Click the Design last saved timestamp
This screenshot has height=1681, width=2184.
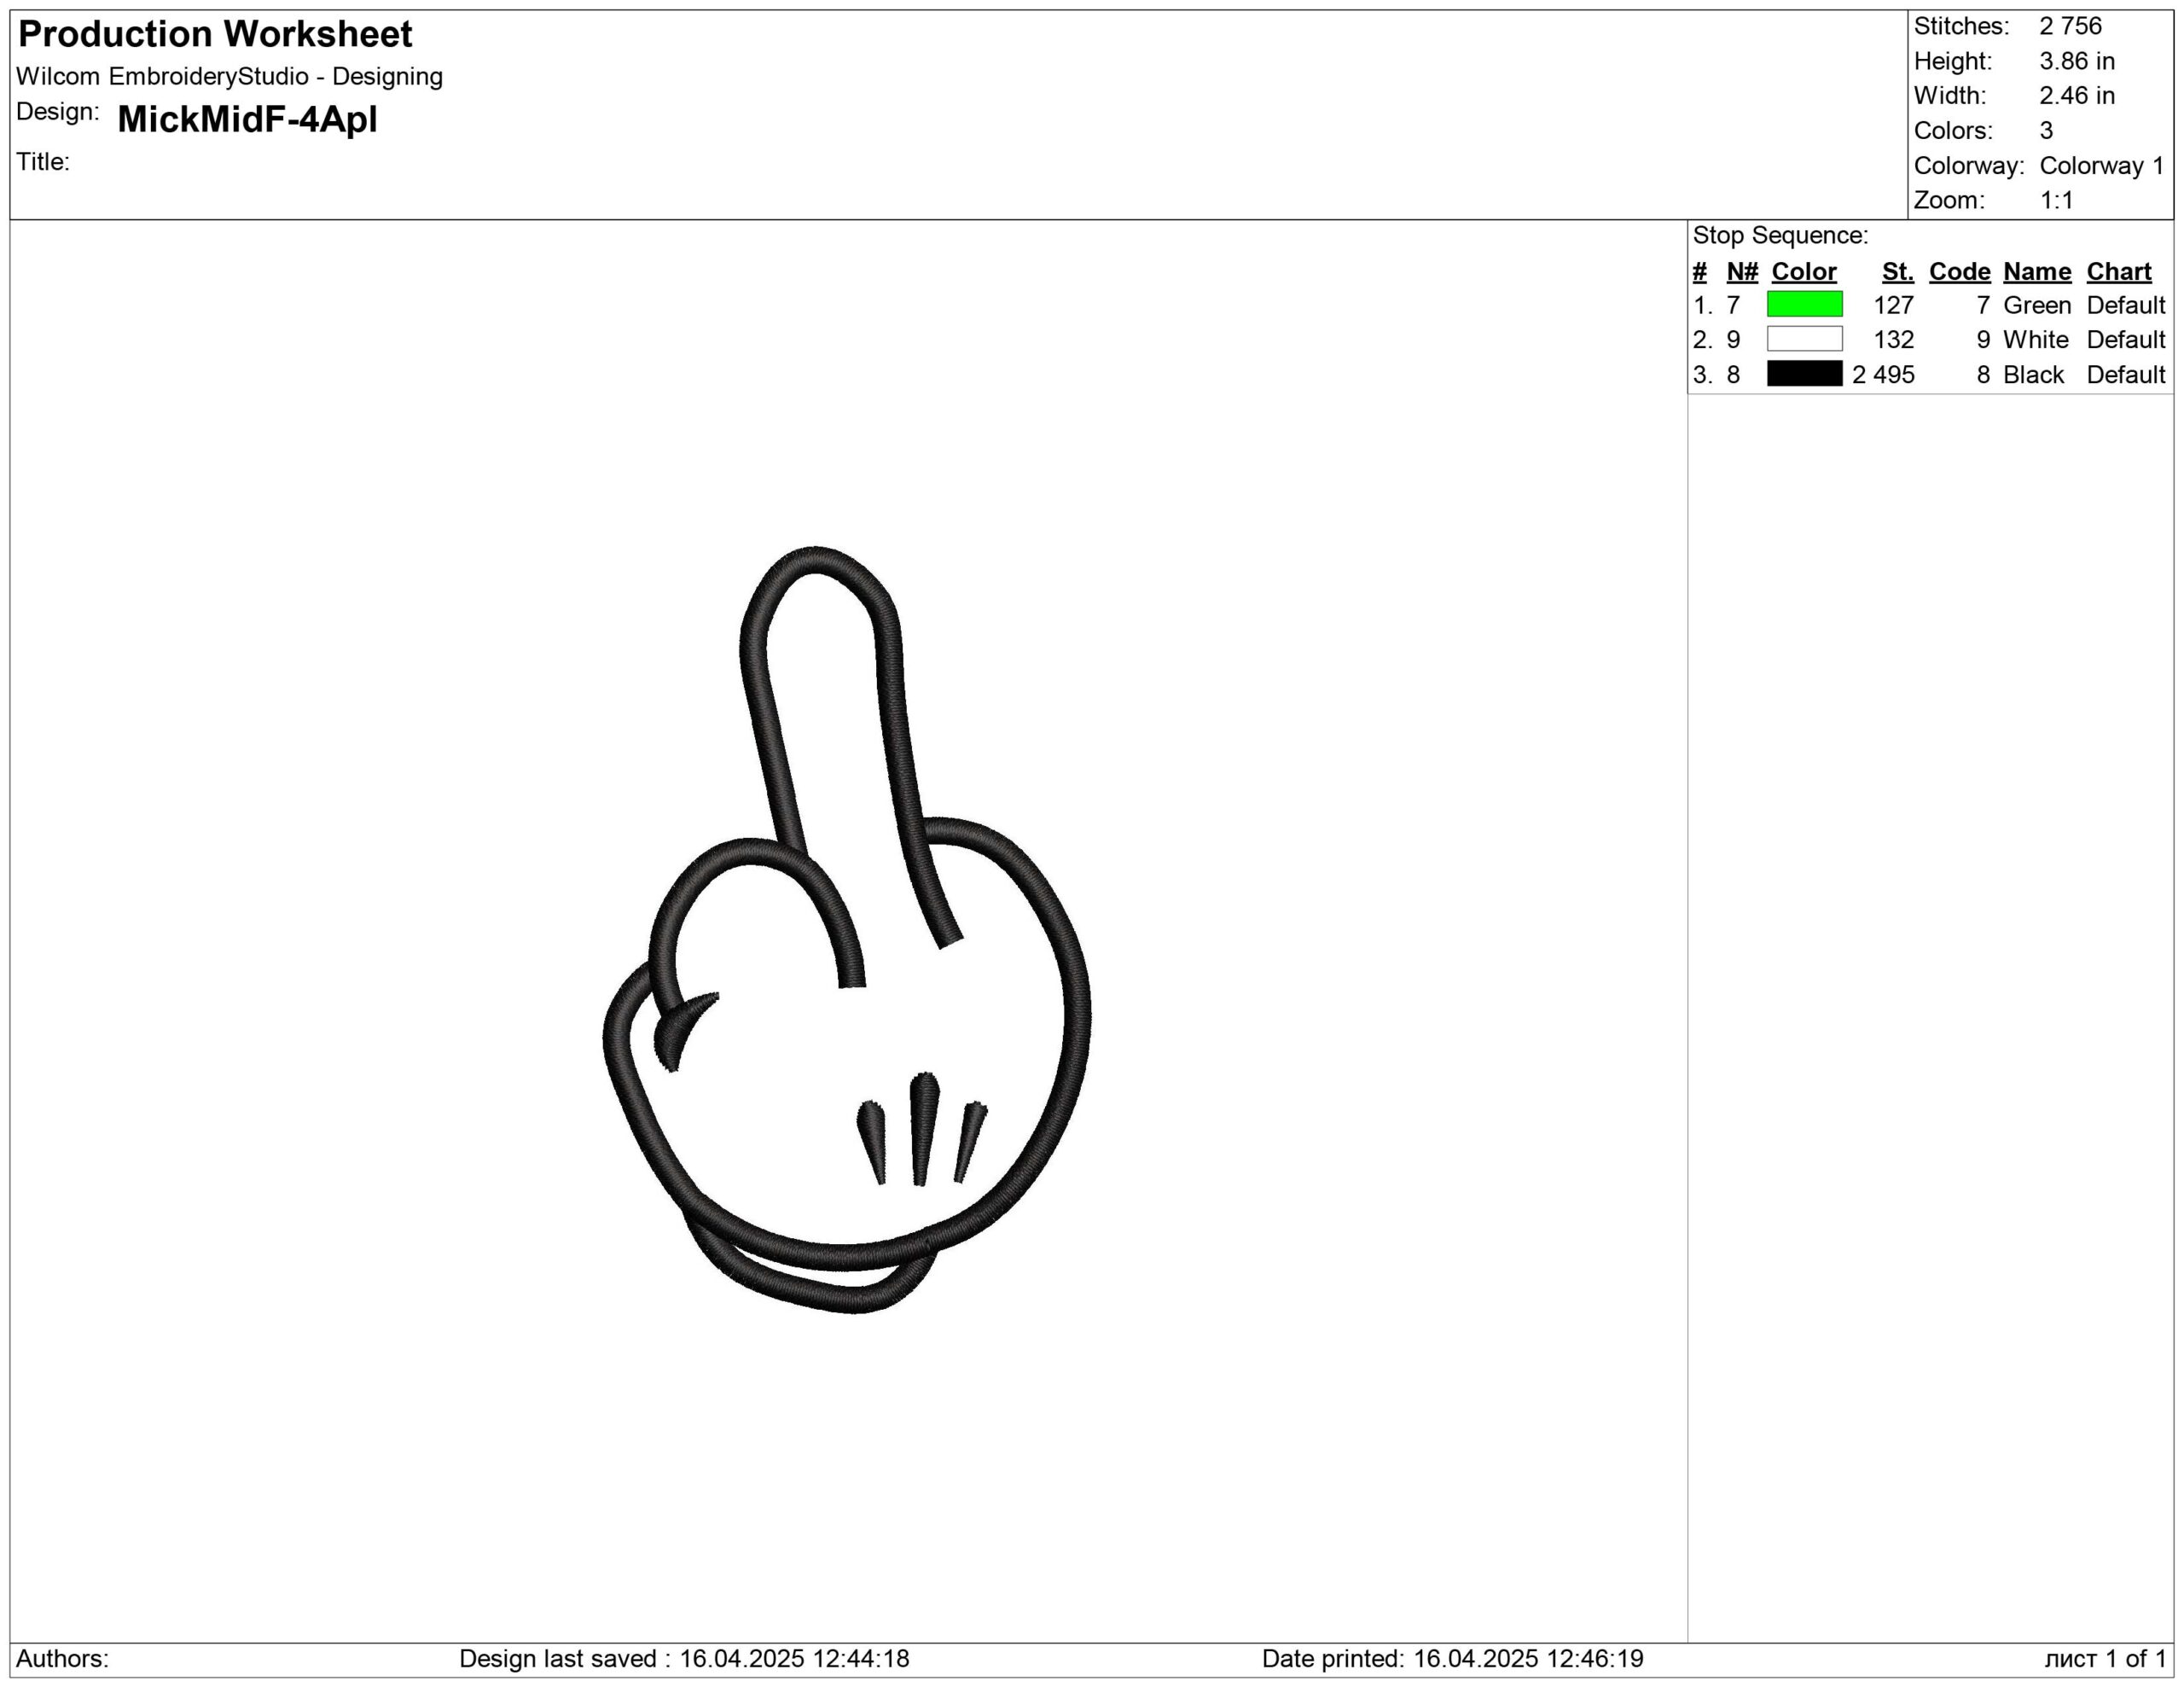(x=684, y=1659)
